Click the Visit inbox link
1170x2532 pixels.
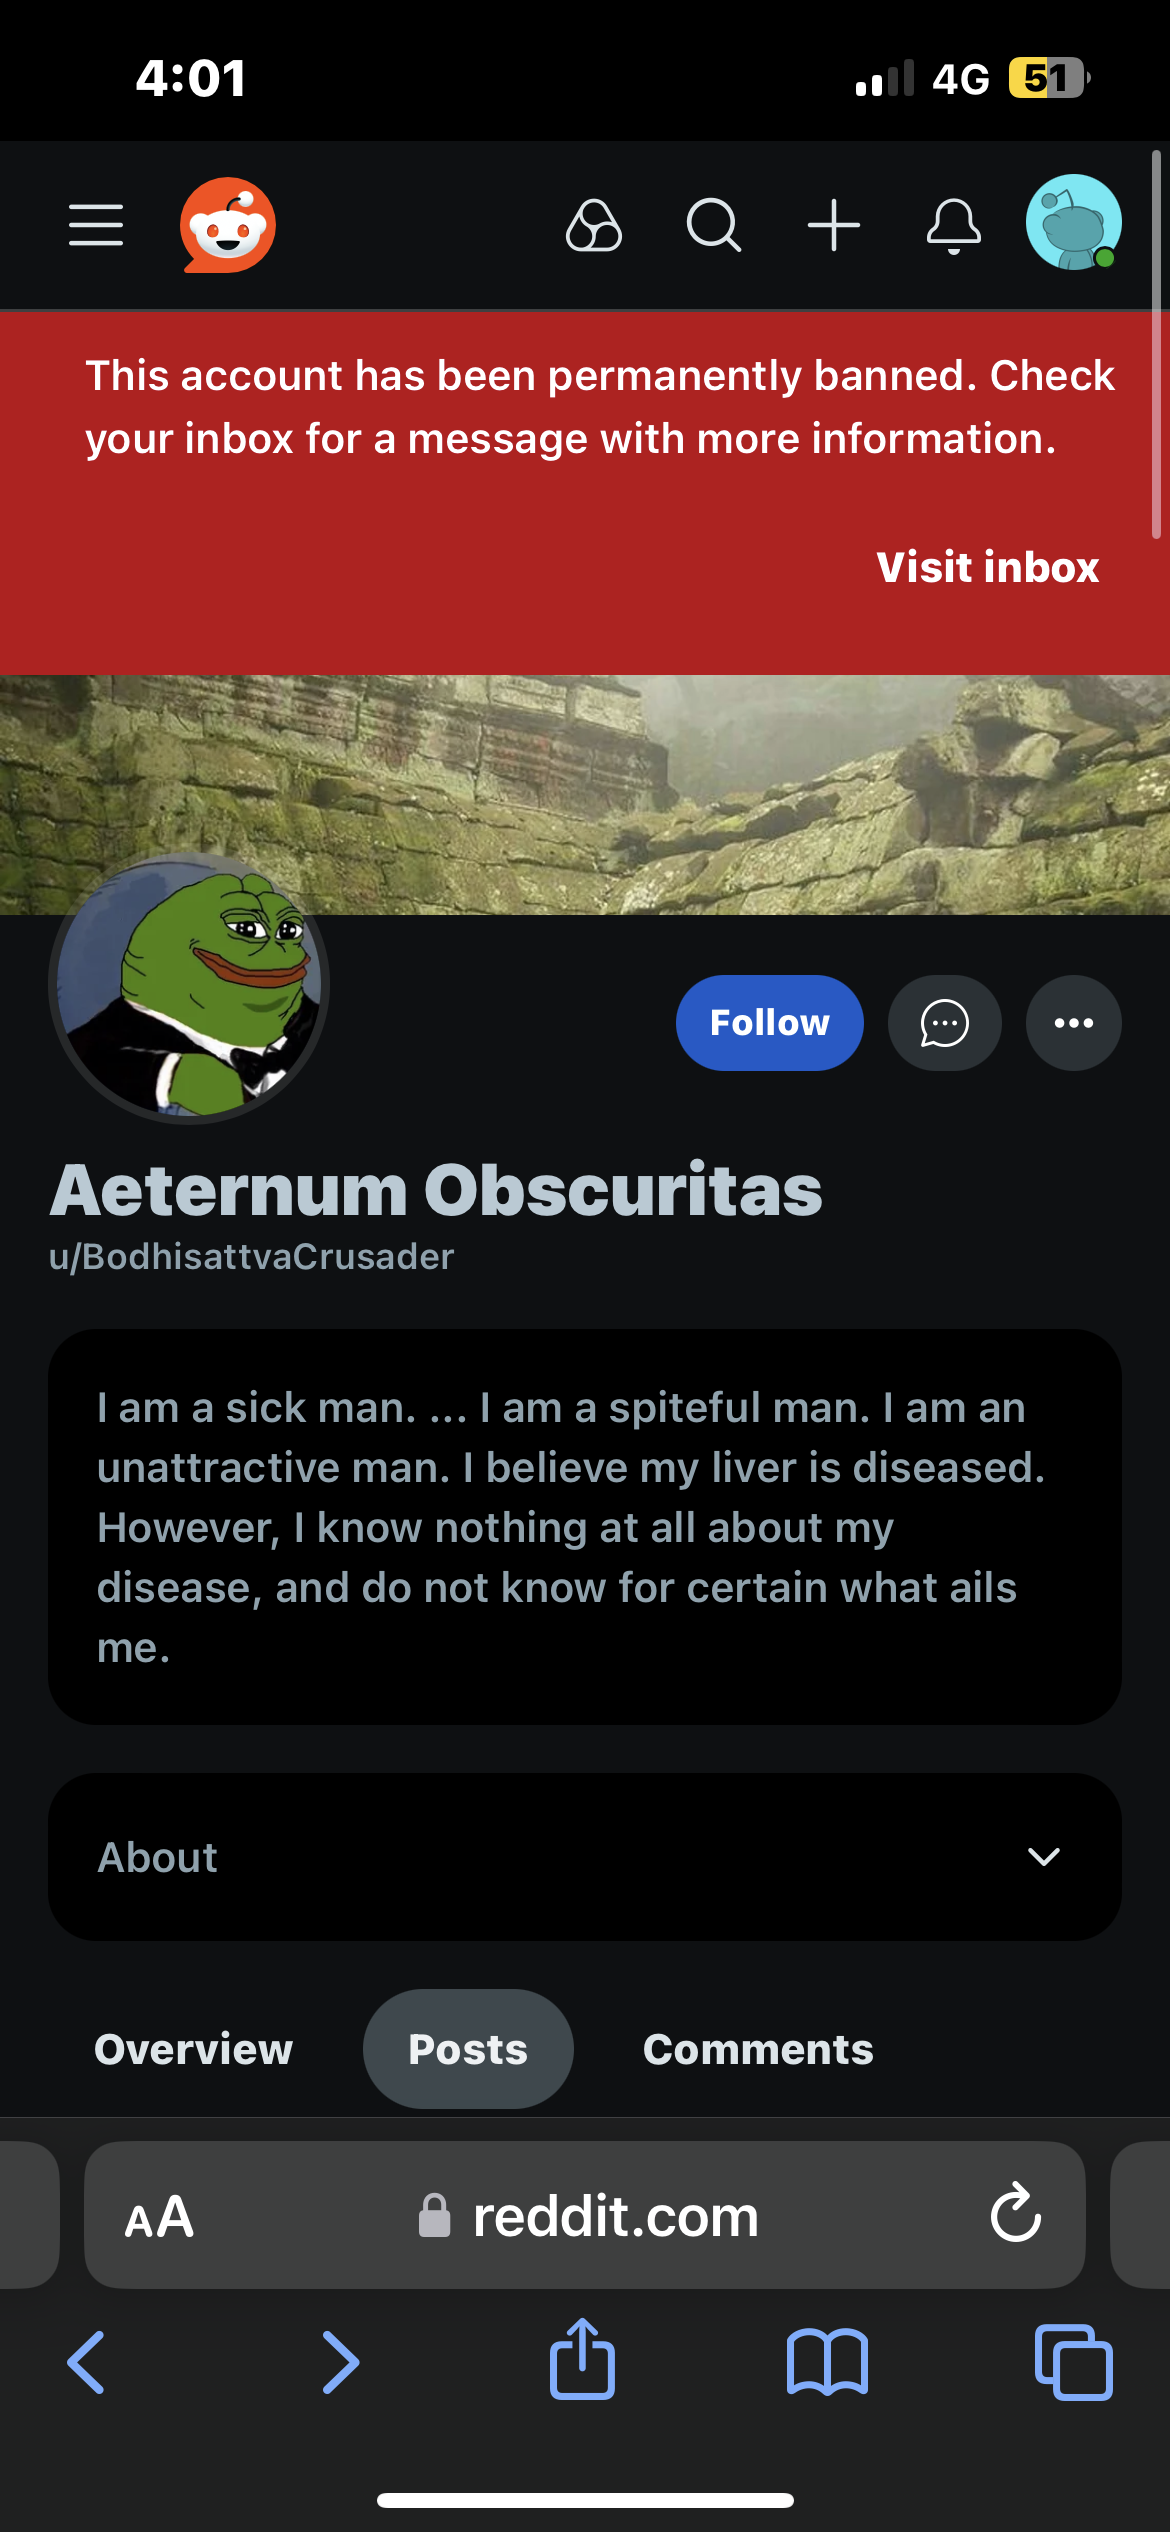(988, 567)
